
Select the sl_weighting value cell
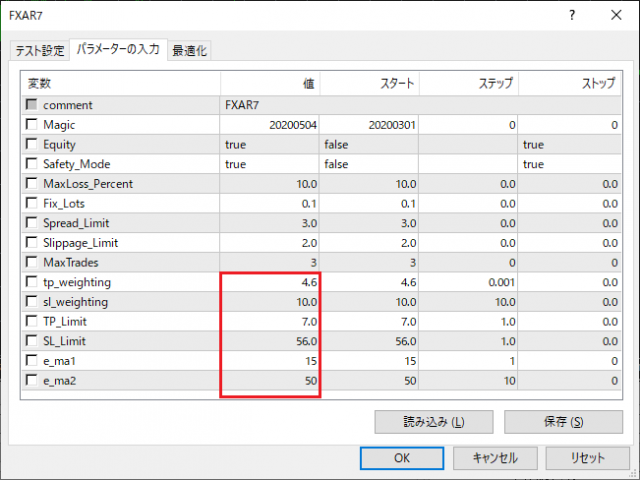coord(269,302)
